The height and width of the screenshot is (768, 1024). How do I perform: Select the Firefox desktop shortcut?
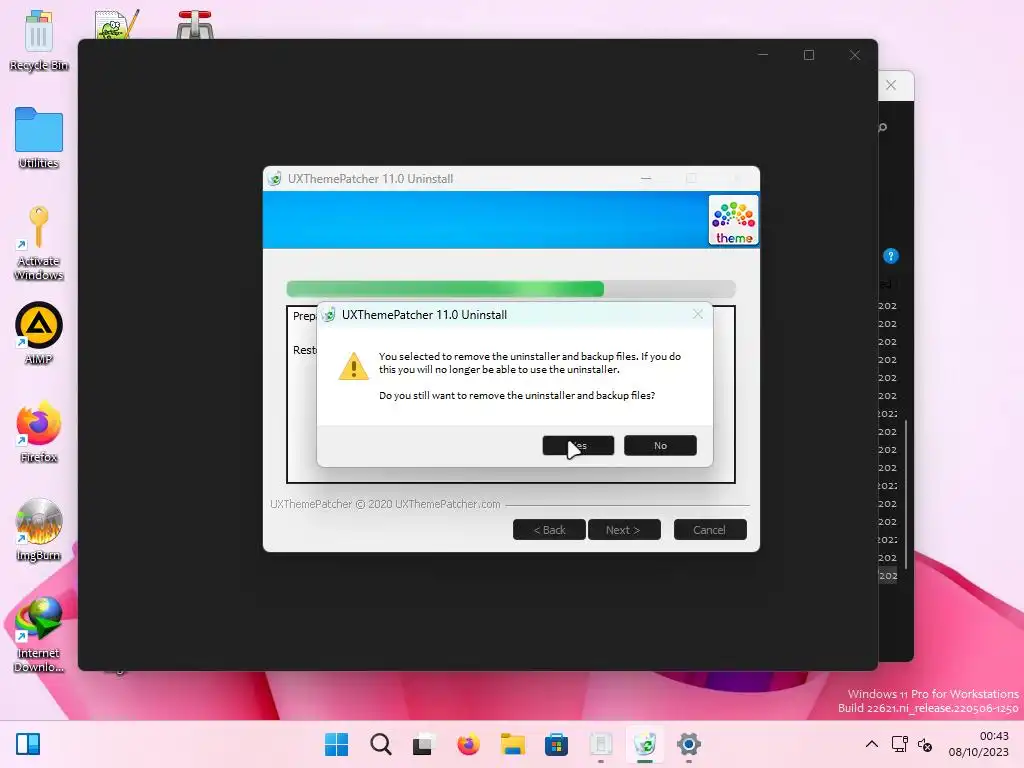click(x=39, y=432)
